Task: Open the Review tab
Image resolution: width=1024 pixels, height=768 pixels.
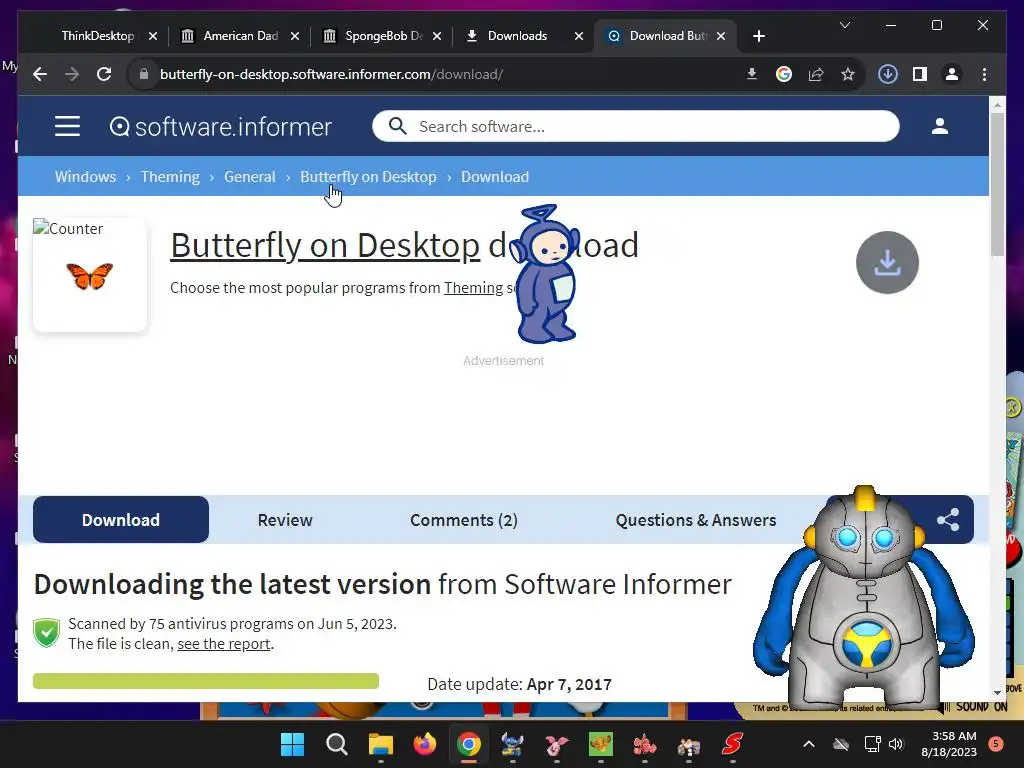Action: (x=285, y=520)
